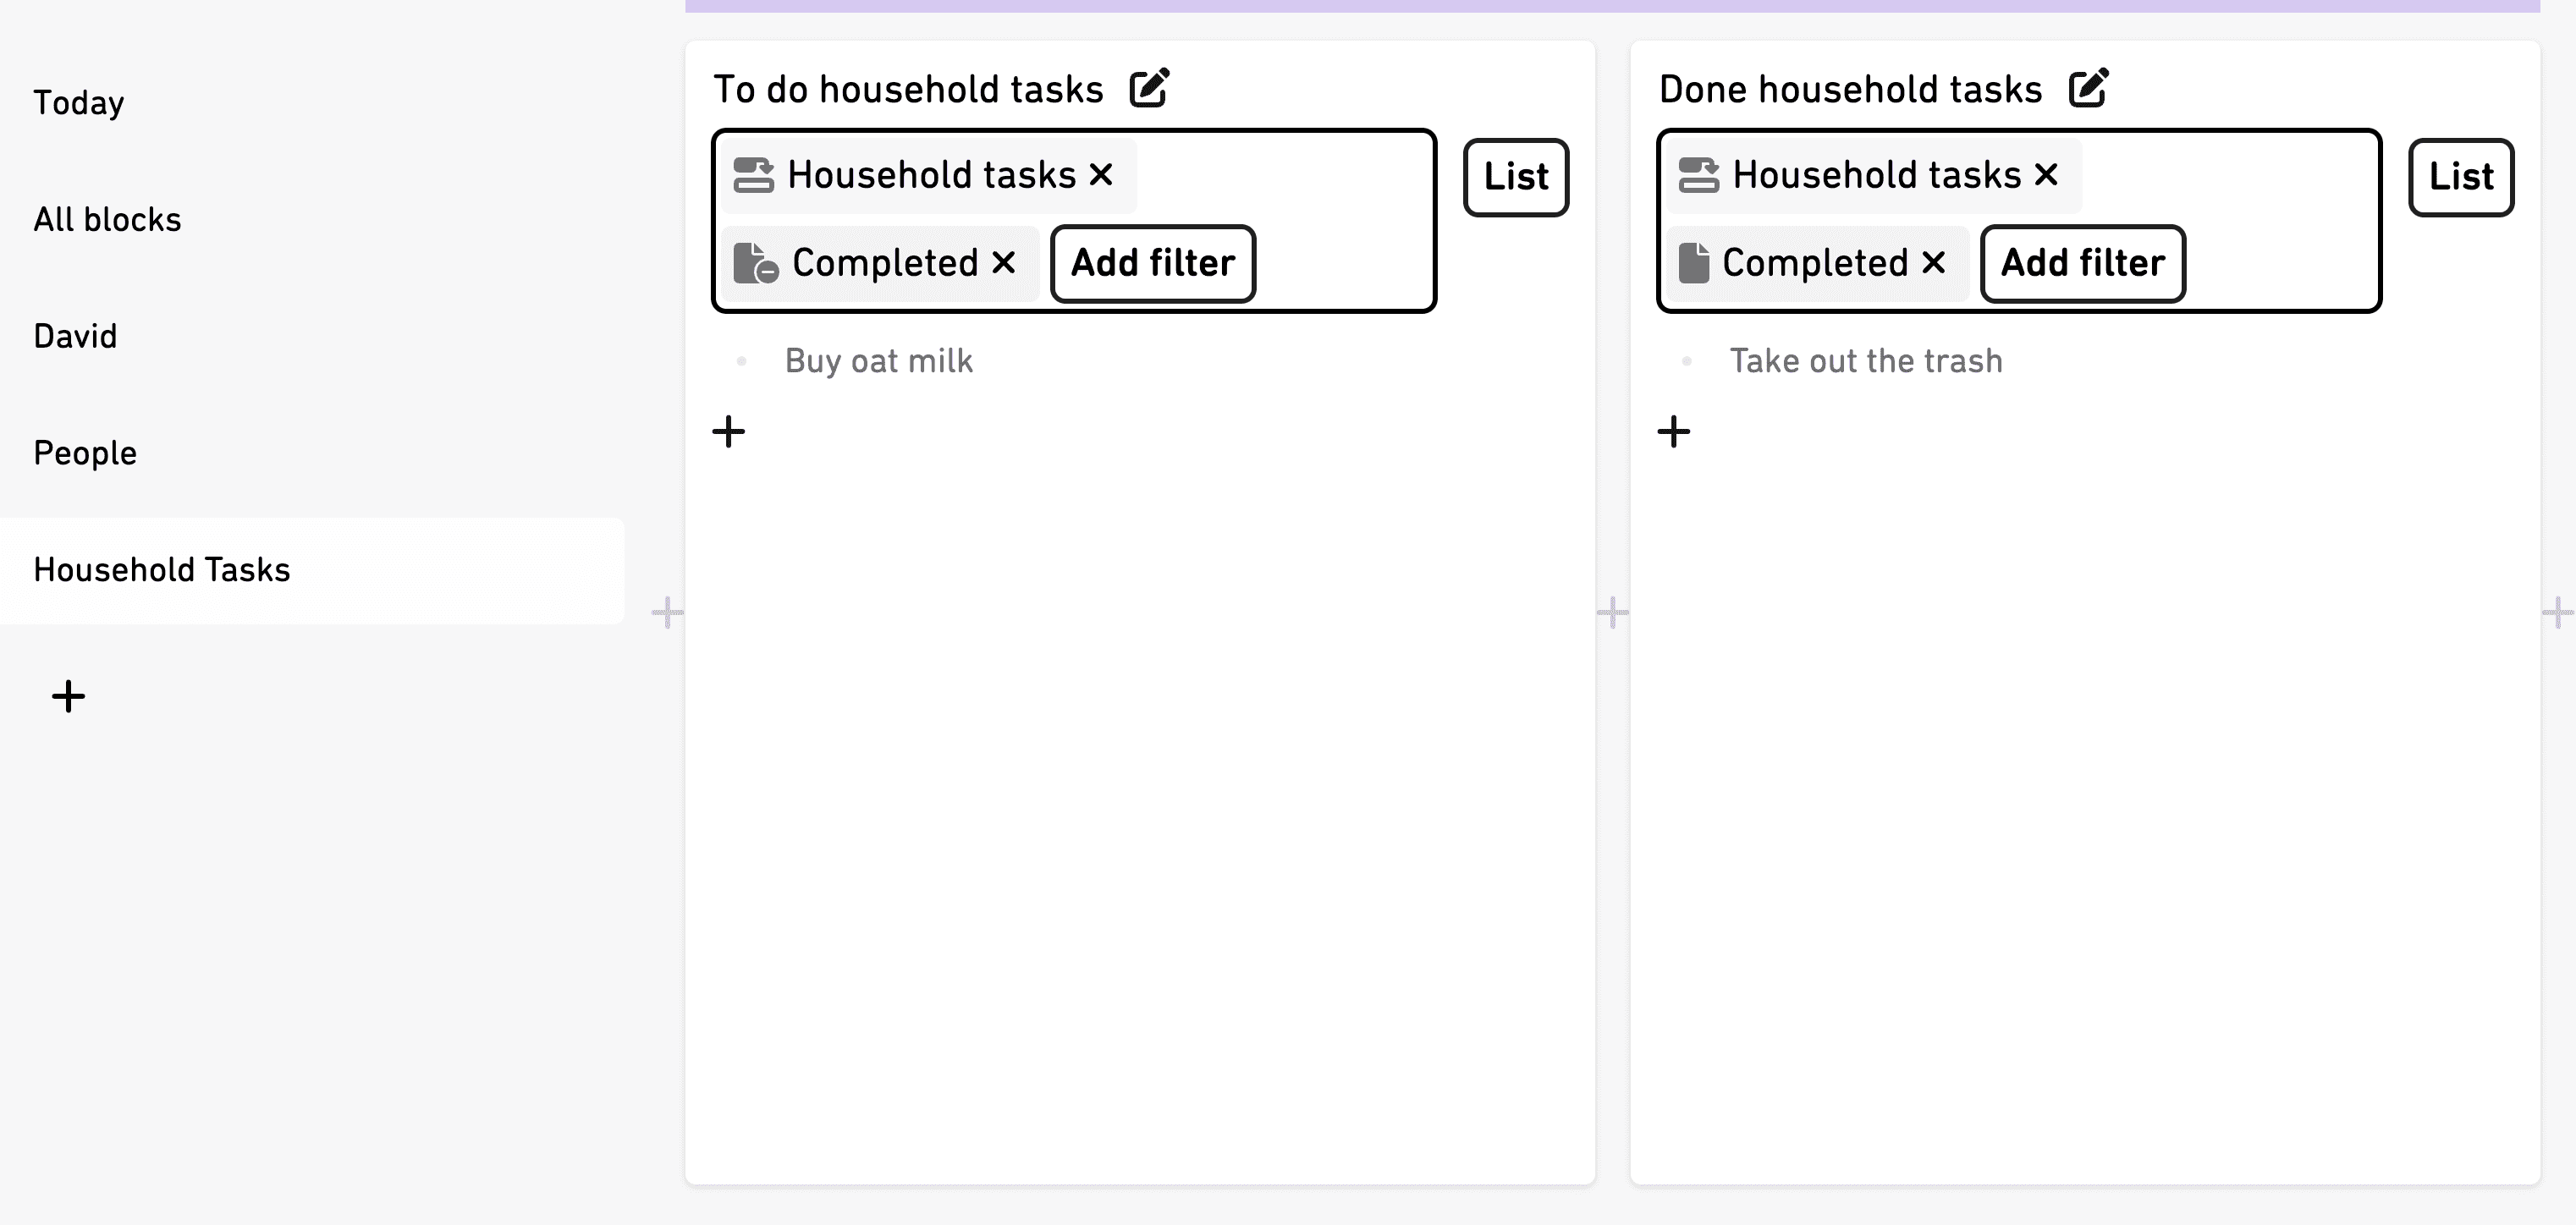Open the Today page
2576x1225 pixels.
[79, 103]
